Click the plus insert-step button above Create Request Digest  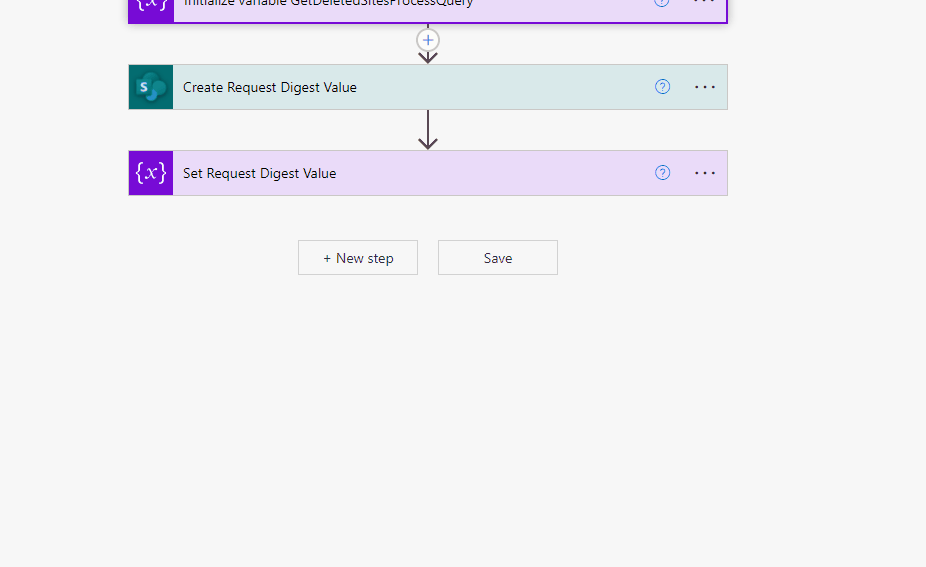point(428,40)
